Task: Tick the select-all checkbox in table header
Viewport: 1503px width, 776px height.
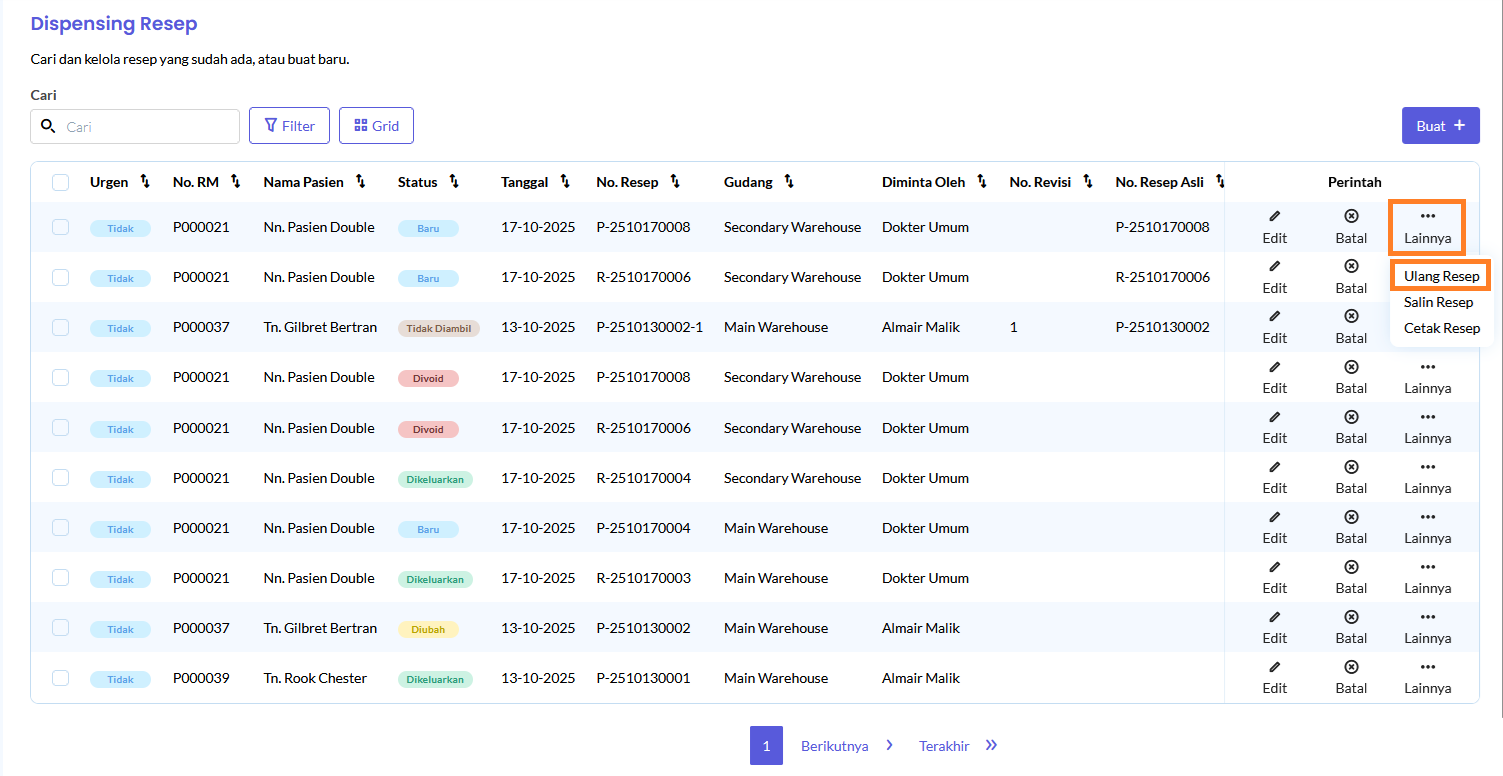Action: click(60, 182)
